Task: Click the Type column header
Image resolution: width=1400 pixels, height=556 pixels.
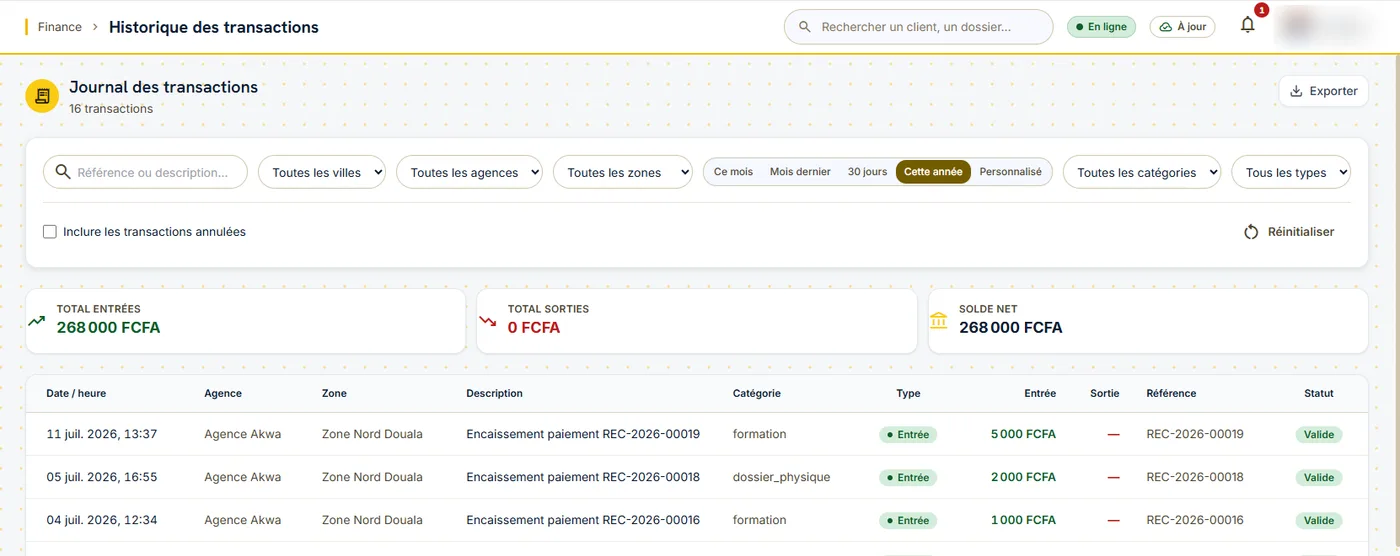Action: click(x=908, y=394)
